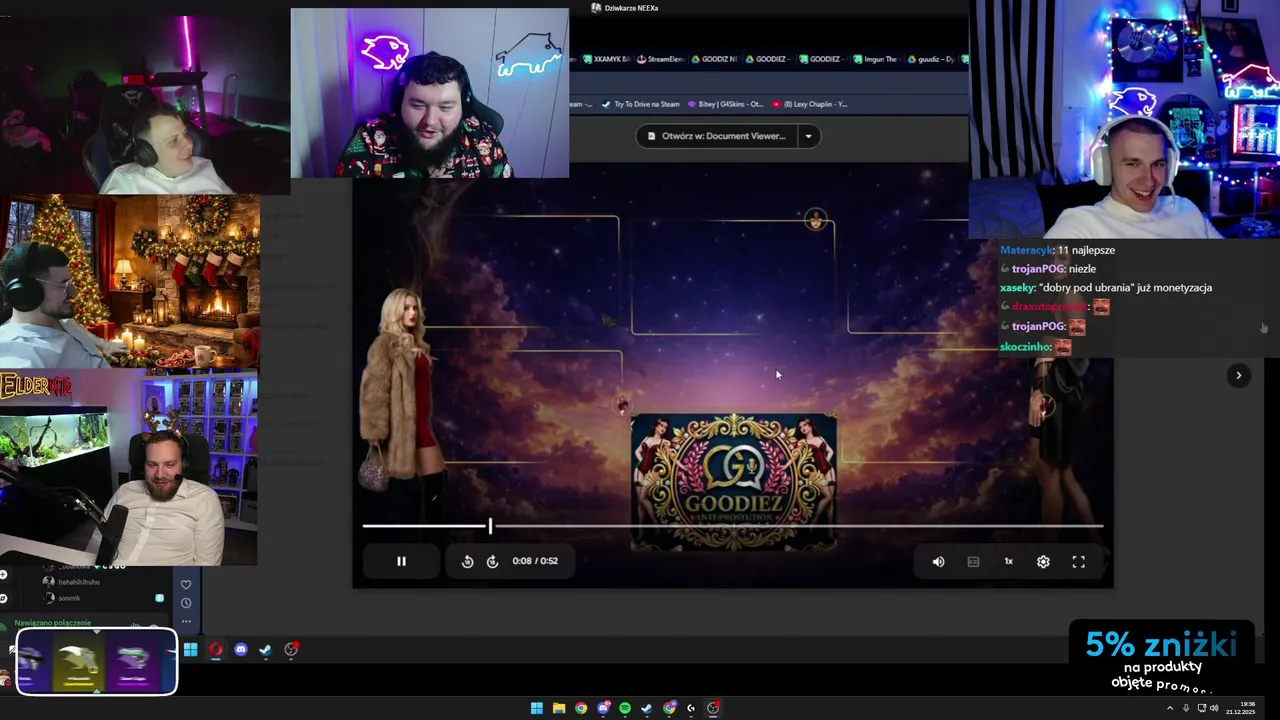Open Discord icon in captured taskbar
Viewport: 1280px width, 720px height.
tap(240, 650)
